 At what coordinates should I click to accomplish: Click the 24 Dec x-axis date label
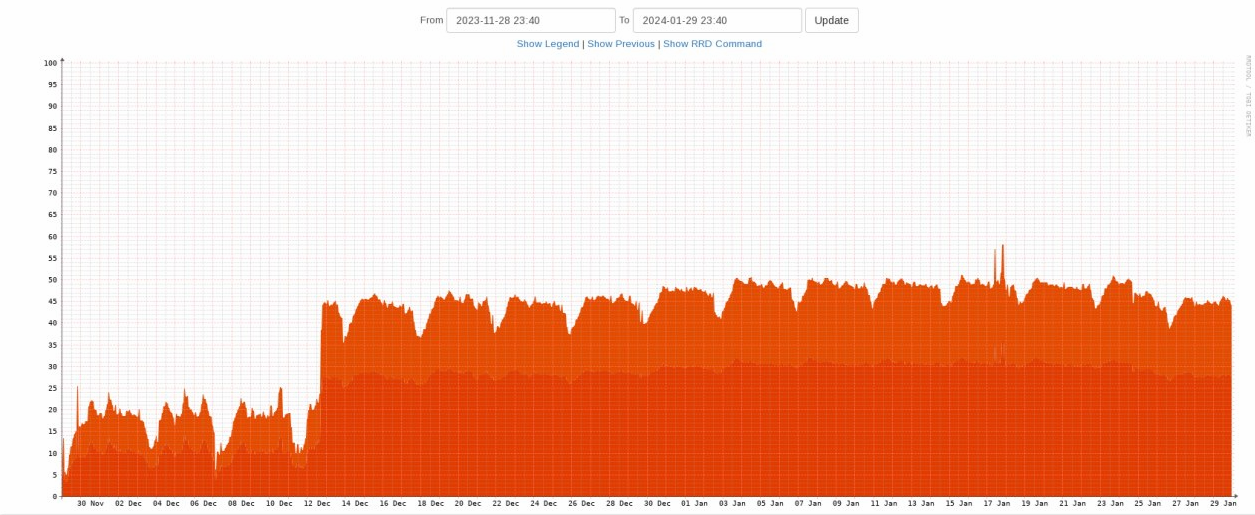click(542, 504)
